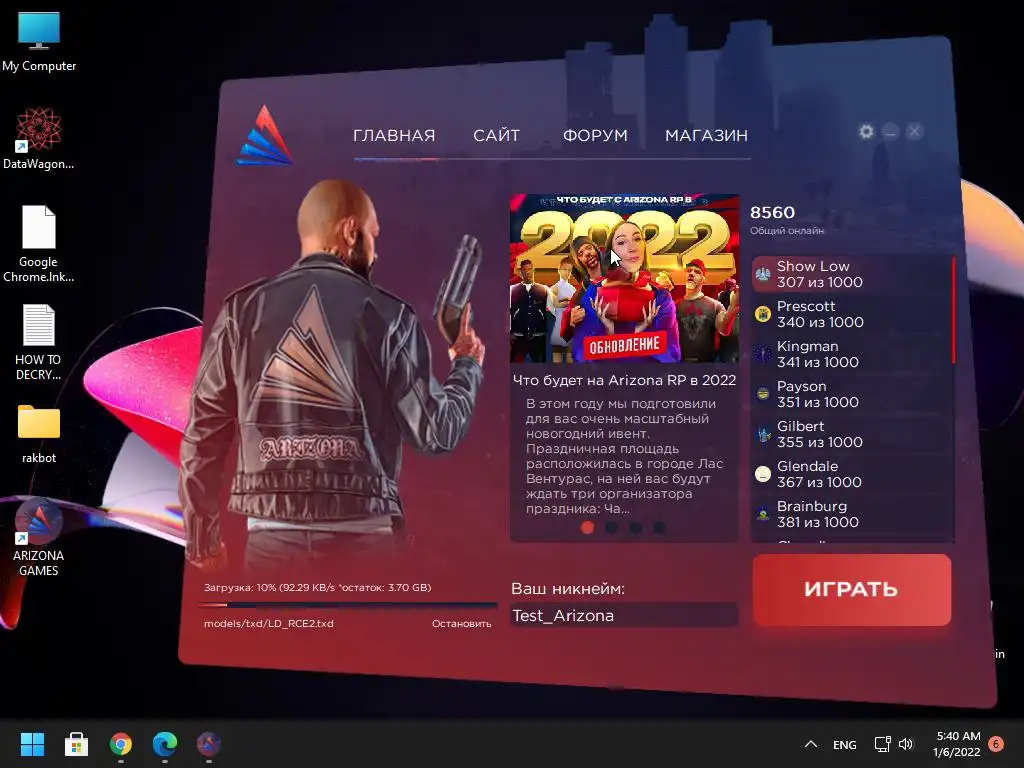Open the МАГАЗИН tab
Screen dimensions: 1024x768
click(707, 135)
